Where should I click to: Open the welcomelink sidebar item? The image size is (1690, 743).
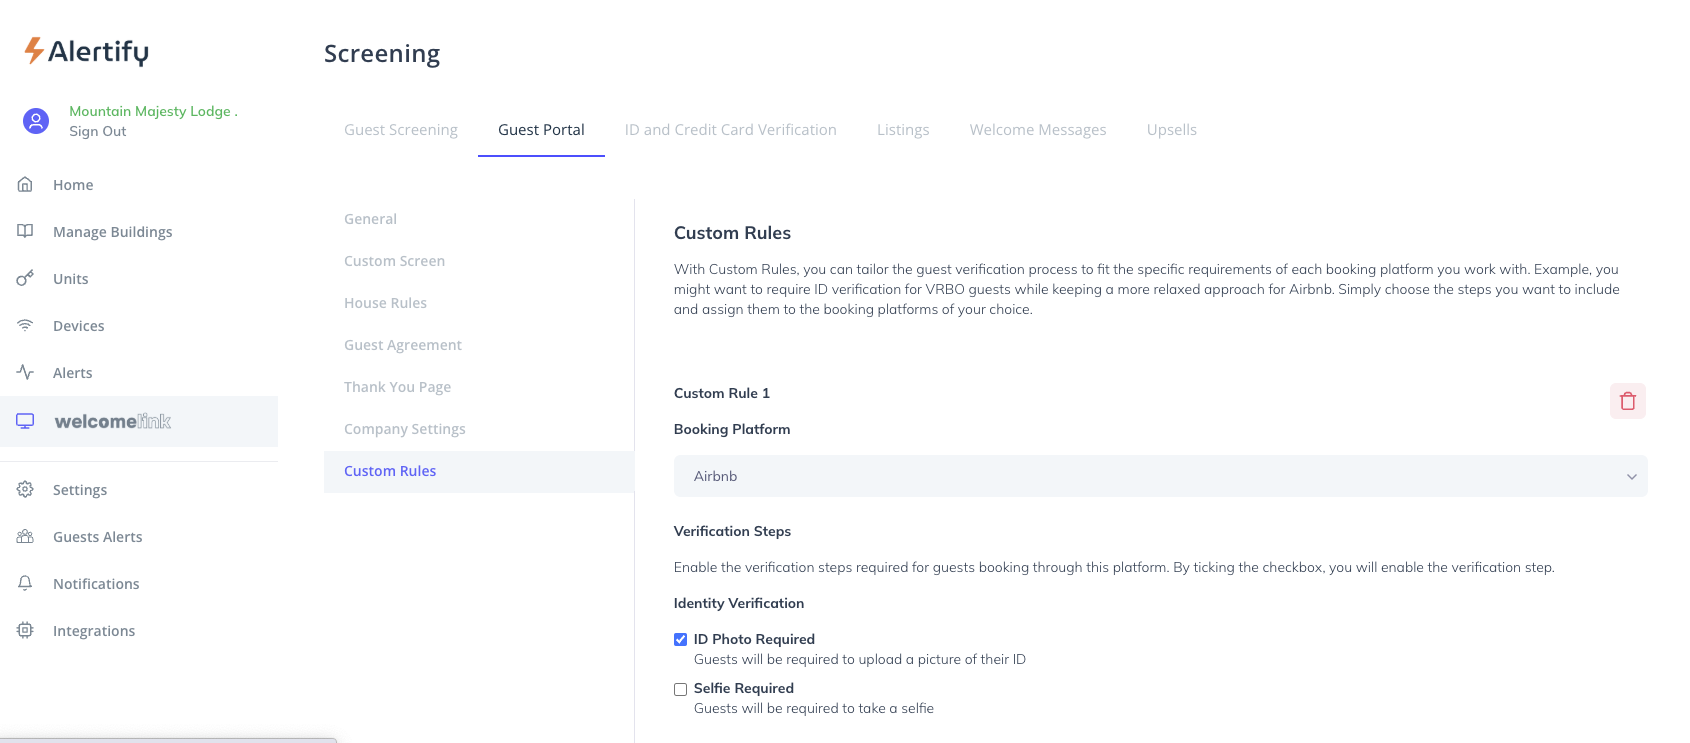[112, 421]
